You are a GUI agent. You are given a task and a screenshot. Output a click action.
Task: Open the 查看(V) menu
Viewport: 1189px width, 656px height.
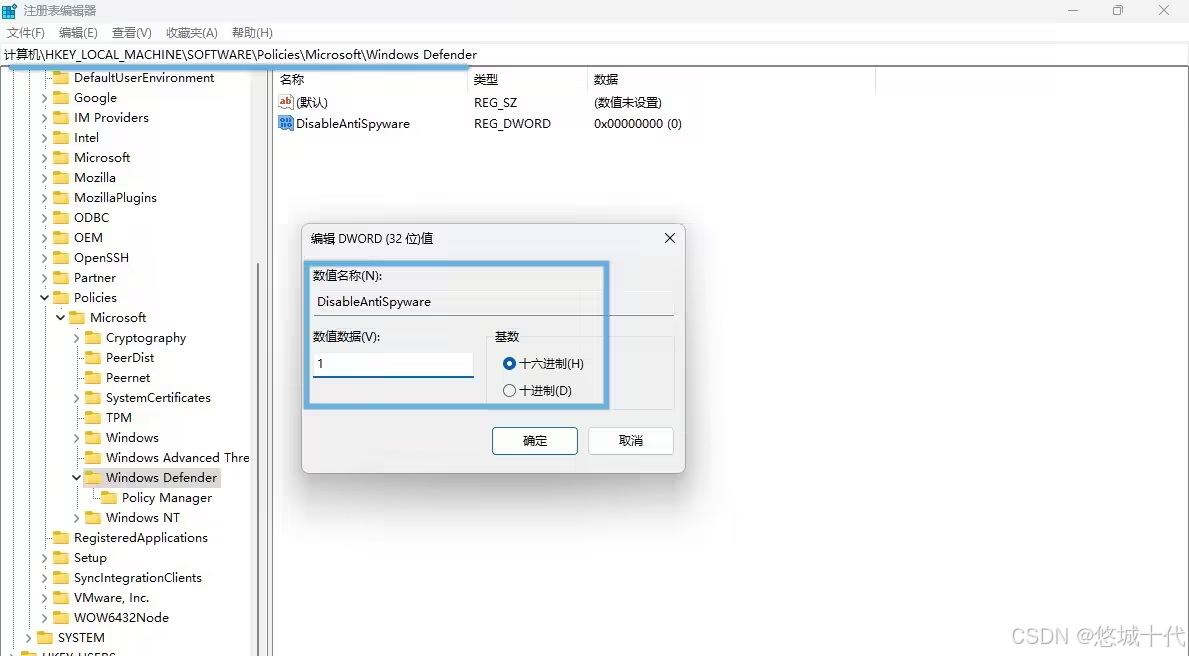coord(131,33)
